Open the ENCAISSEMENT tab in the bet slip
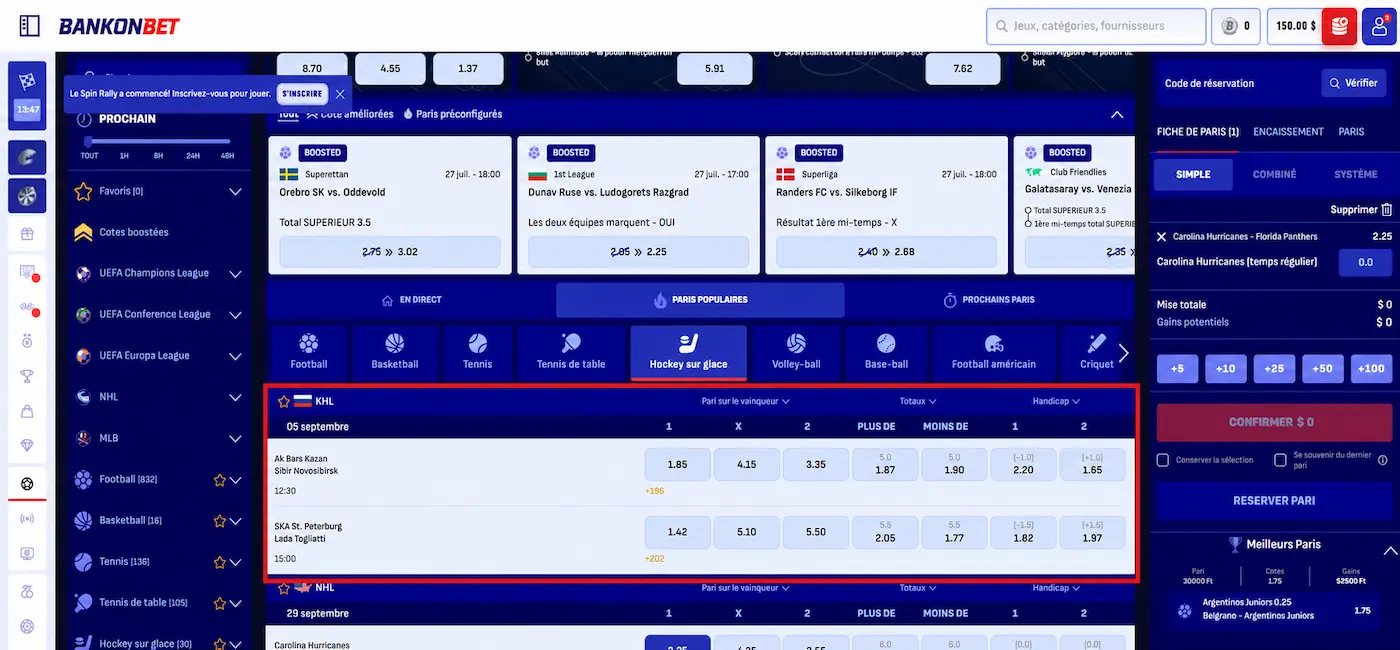The image size is (1400, 650). 1288,132
